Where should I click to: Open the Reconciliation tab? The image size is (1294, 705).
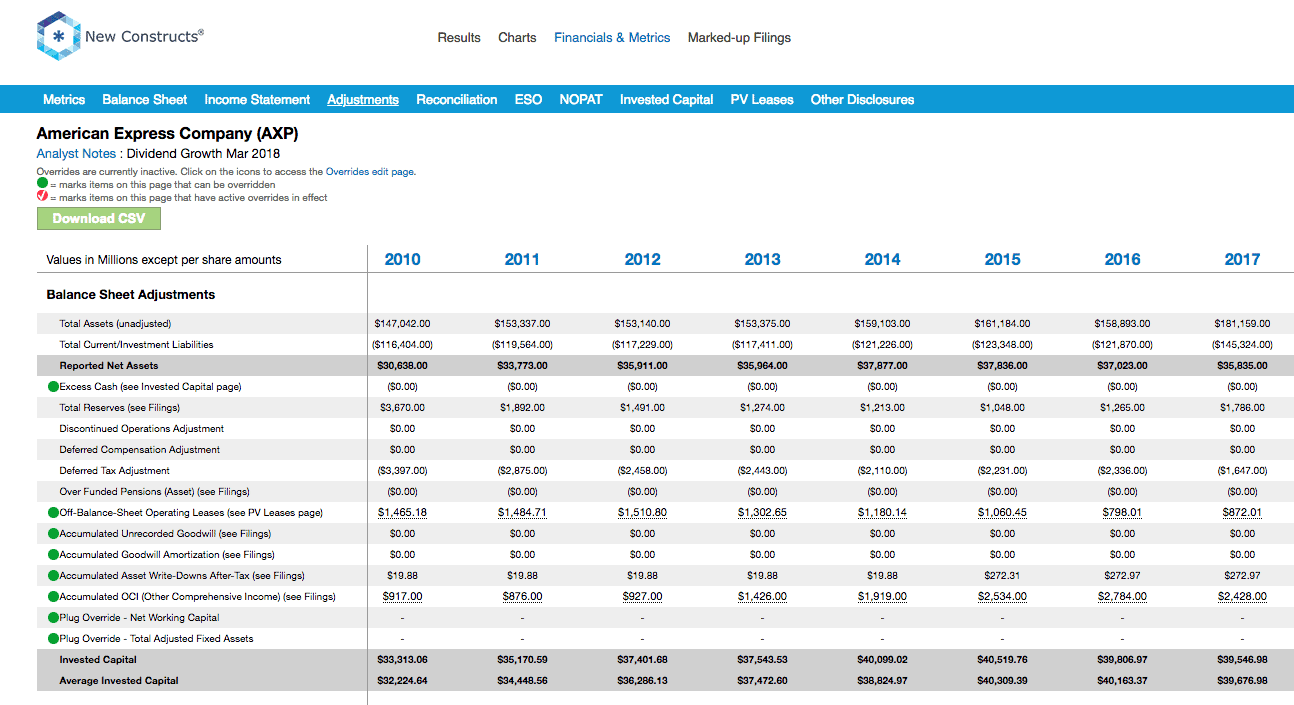point(457,100)
